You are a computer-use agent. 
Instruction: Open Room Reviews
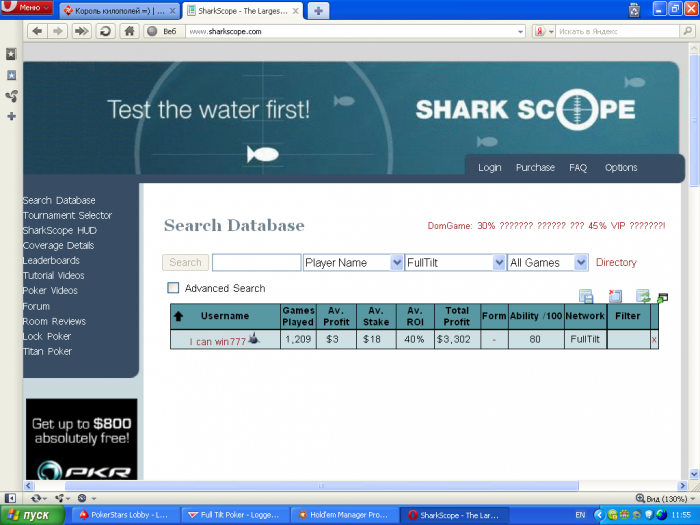click(54, 321)
